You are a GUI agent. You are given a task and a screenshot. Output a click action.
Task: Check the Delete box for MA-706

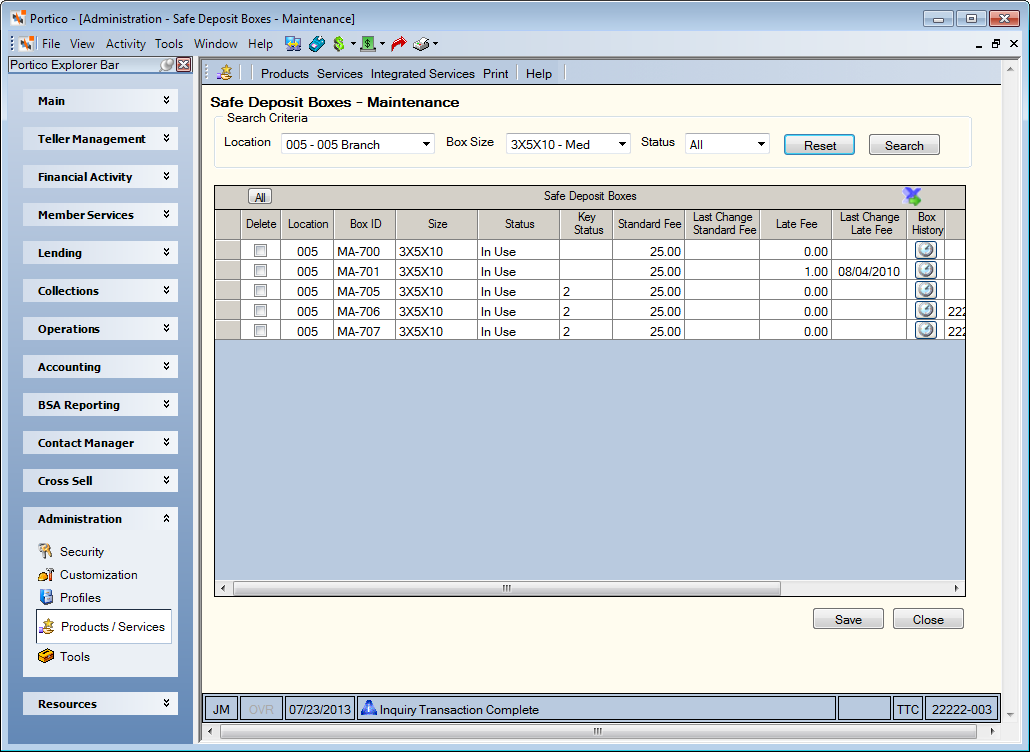click(261, 311)
